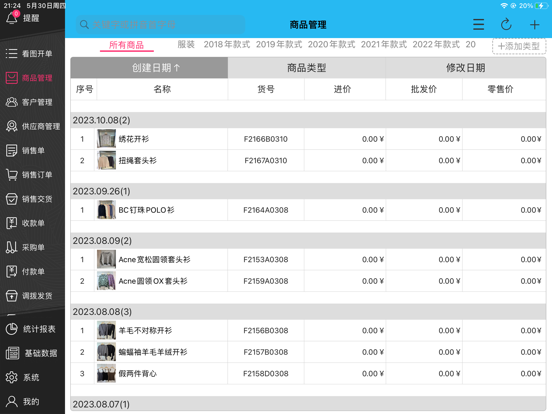Viewport: 552px width, 414px height.
Task: Open 调拨发货 in the sidebar
Action: (29, 296)
